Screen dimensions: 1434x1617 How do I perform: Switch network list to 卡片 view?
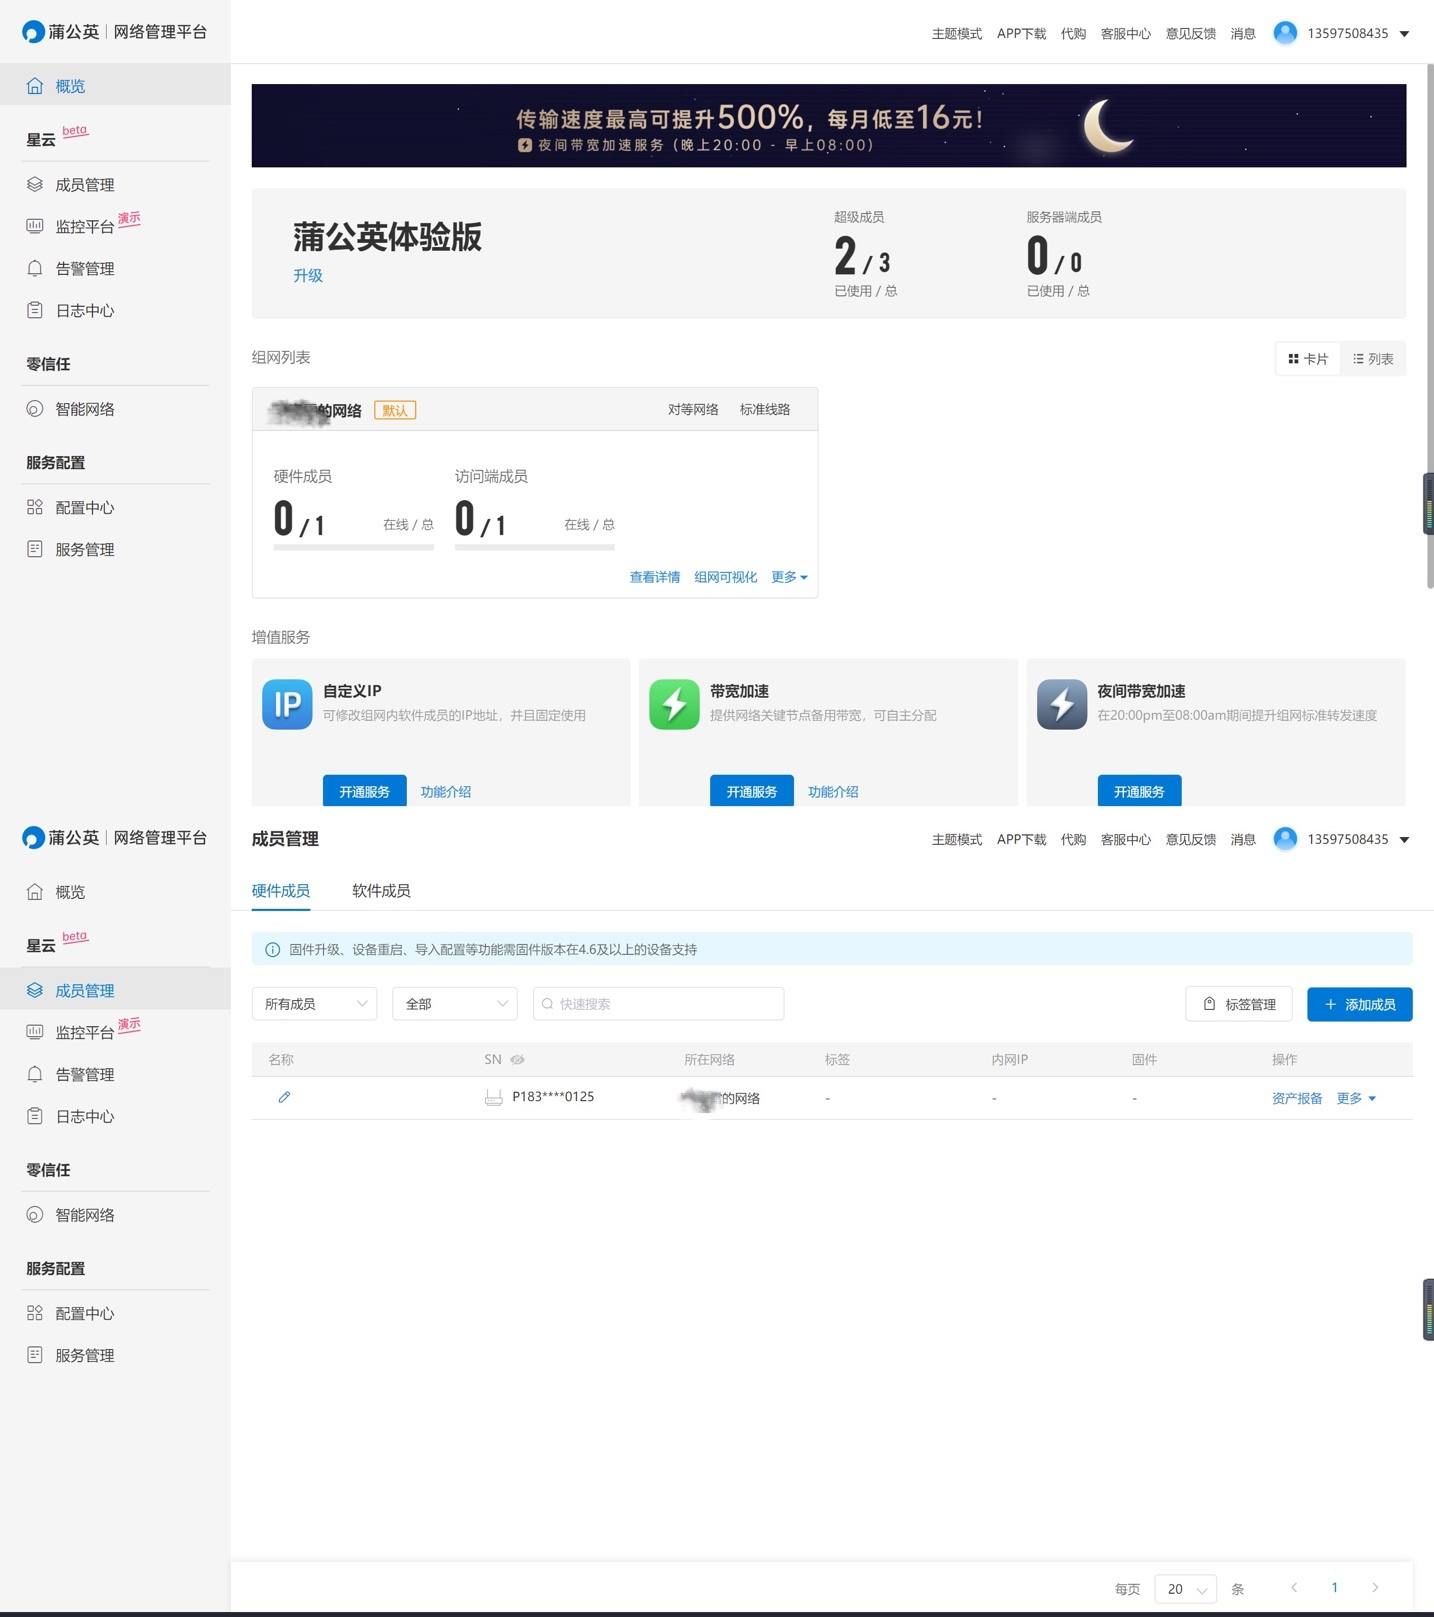click(1308, 359)
